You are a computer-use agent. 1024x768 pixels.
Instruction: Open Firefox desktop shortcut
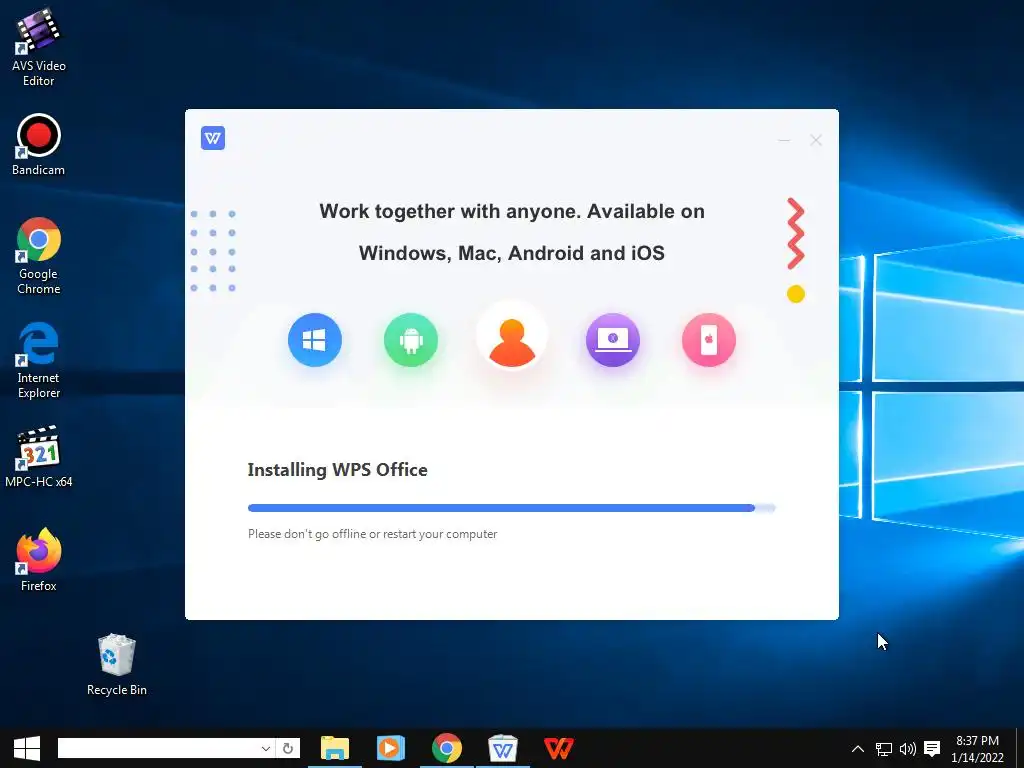[39, 560]
